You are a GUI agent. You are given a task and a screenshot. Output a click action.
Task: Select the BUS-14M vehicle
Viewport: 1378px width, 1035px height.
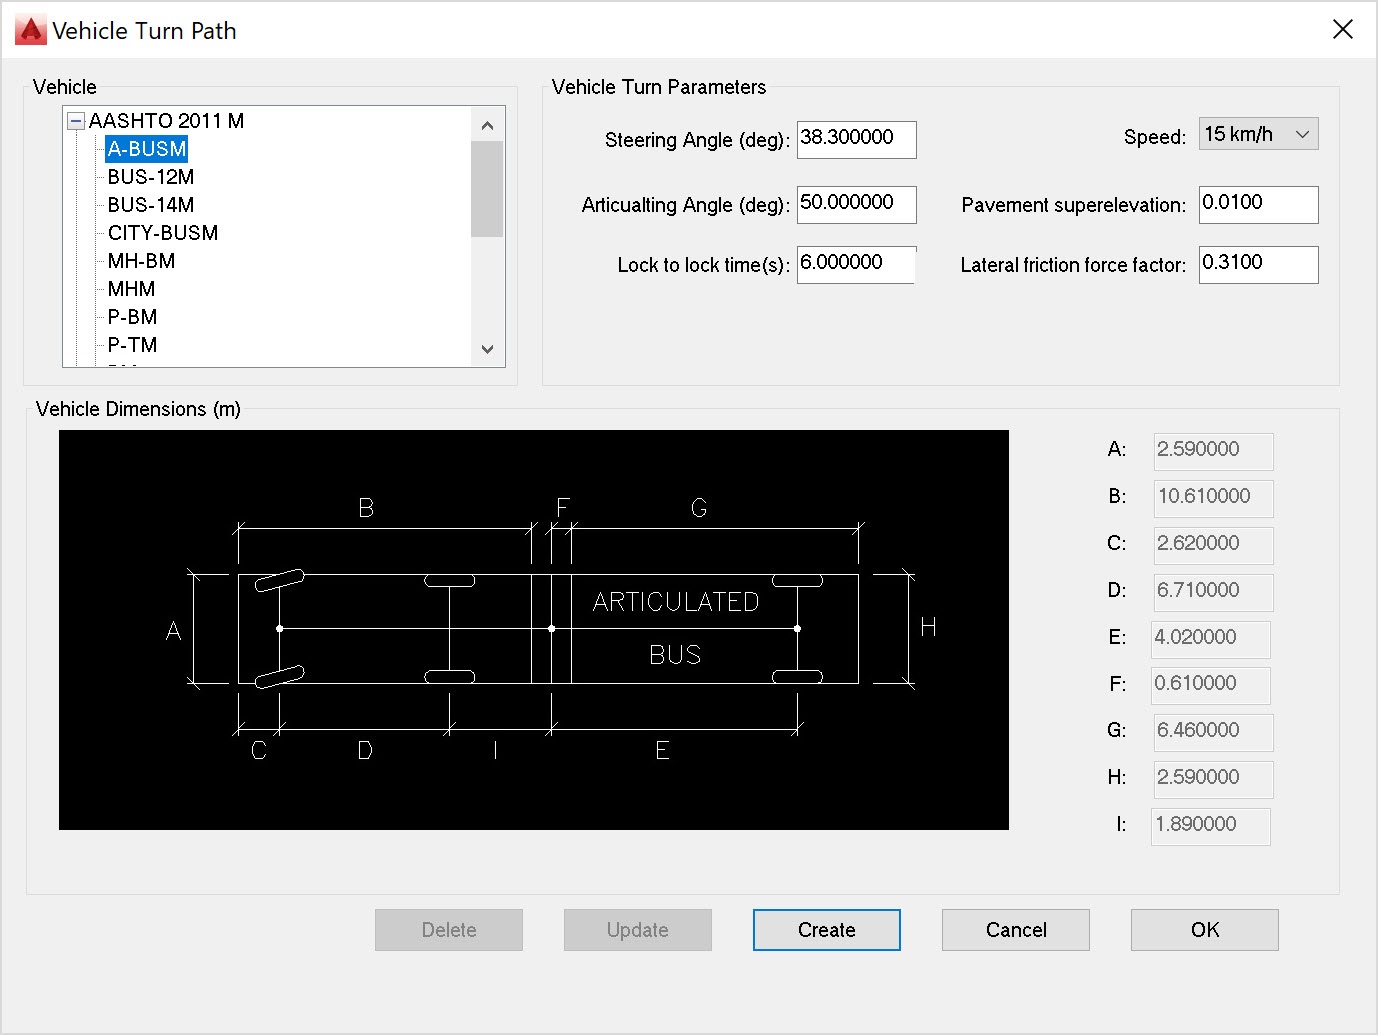click(151, 205)
